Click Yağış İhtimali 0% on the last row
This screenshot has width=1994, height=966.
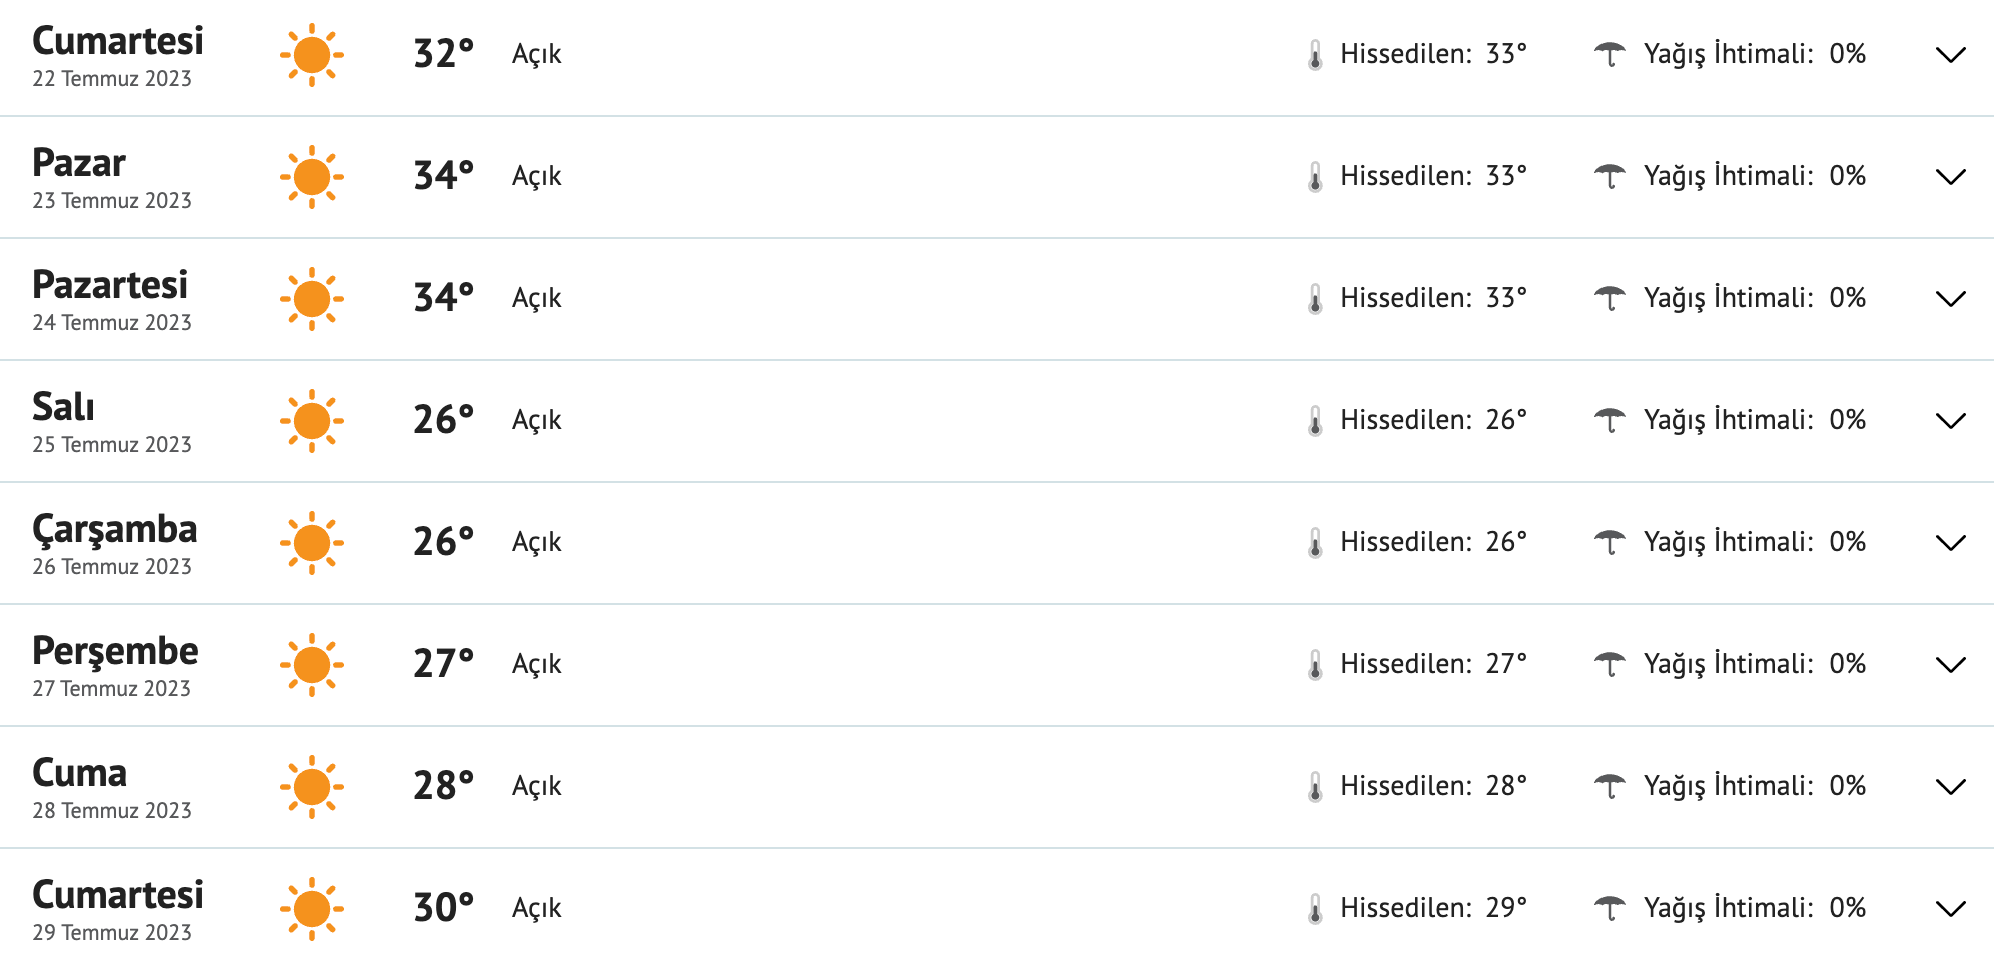click(x=1755, y=907)
